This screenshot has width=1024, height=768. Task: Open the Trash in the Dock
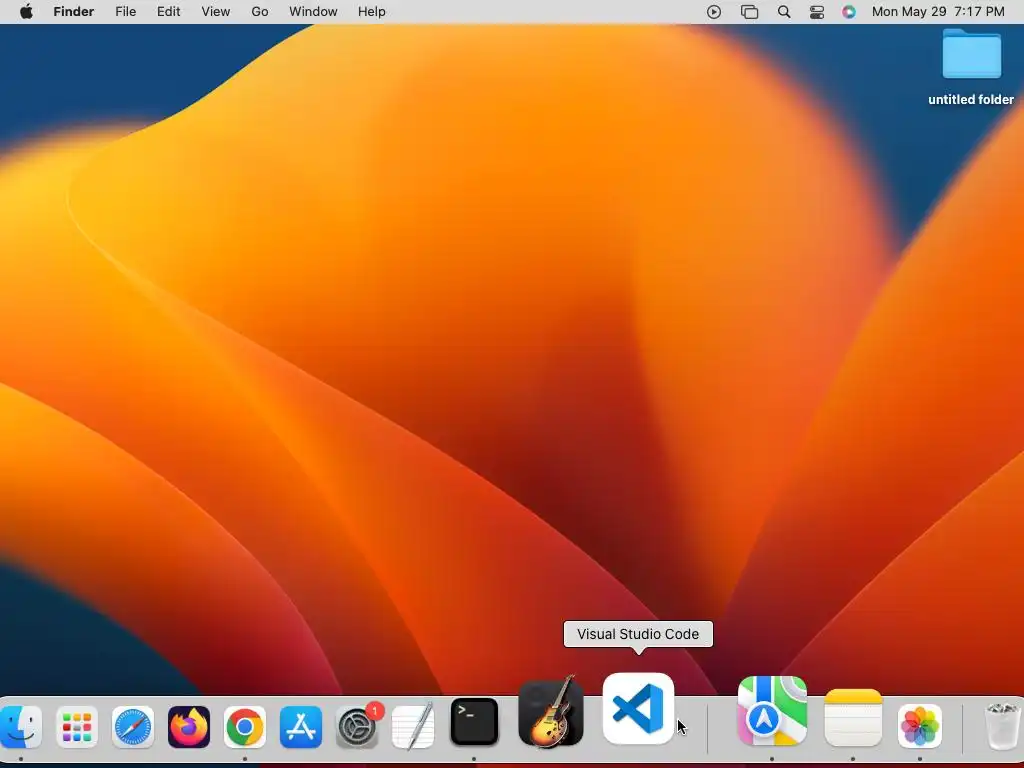[1002, 726]
